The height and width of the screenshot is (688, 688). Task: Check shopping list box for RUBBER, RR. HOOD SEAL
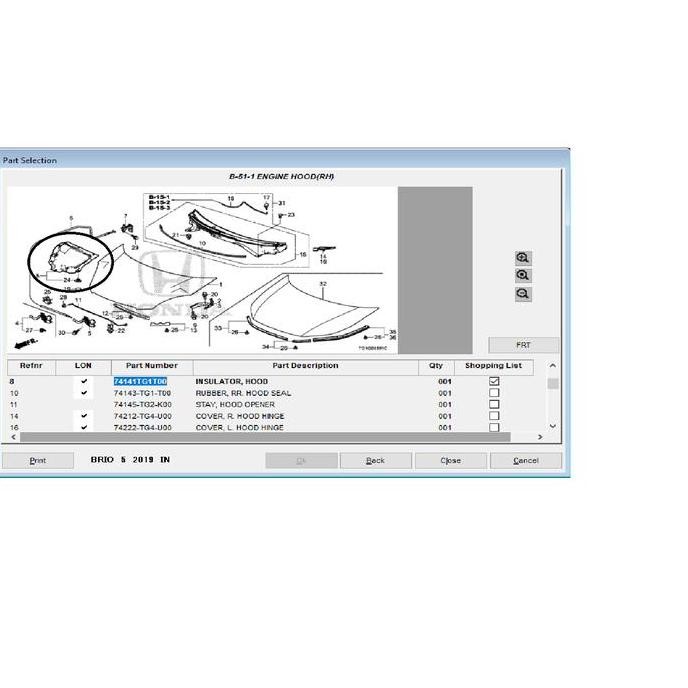click(493, 393)
